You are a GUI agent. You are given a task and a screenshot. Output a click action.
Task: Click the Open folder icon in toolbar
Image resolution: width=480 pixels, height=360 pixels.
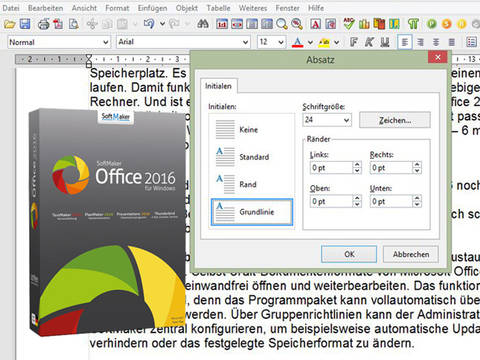click(10, 24)
